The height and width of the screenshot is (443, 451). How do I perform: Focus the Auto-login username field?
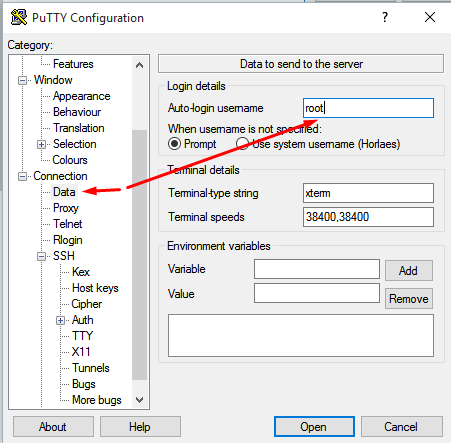368,108
